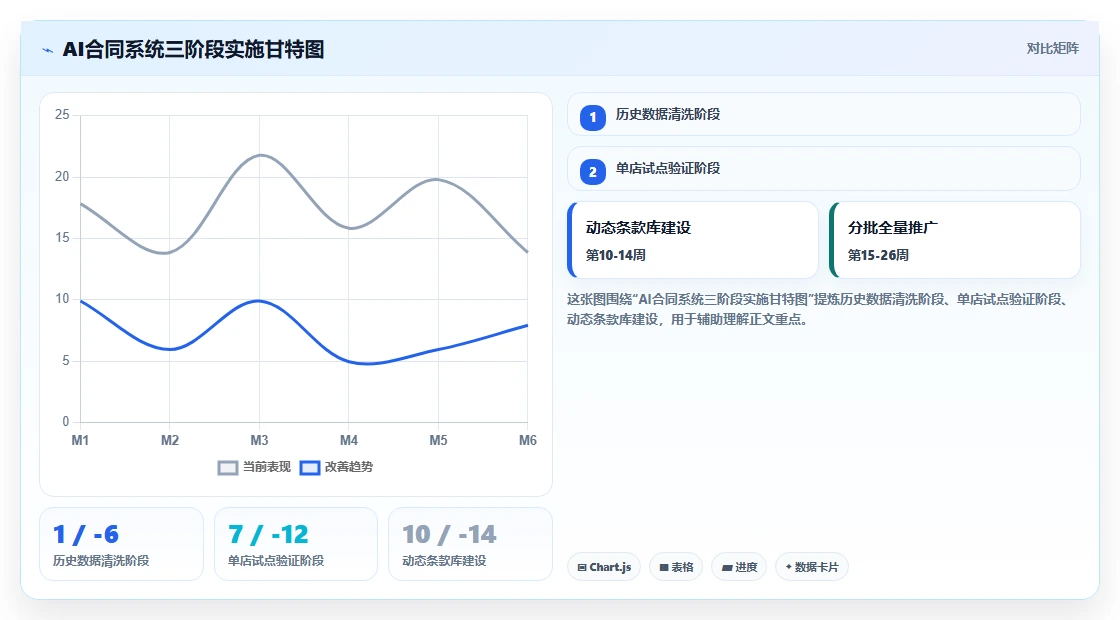The height and width of the screenshot is (620, 1120).
Task: Click the icon in the Chart.js tag
Action: (582, 568)
